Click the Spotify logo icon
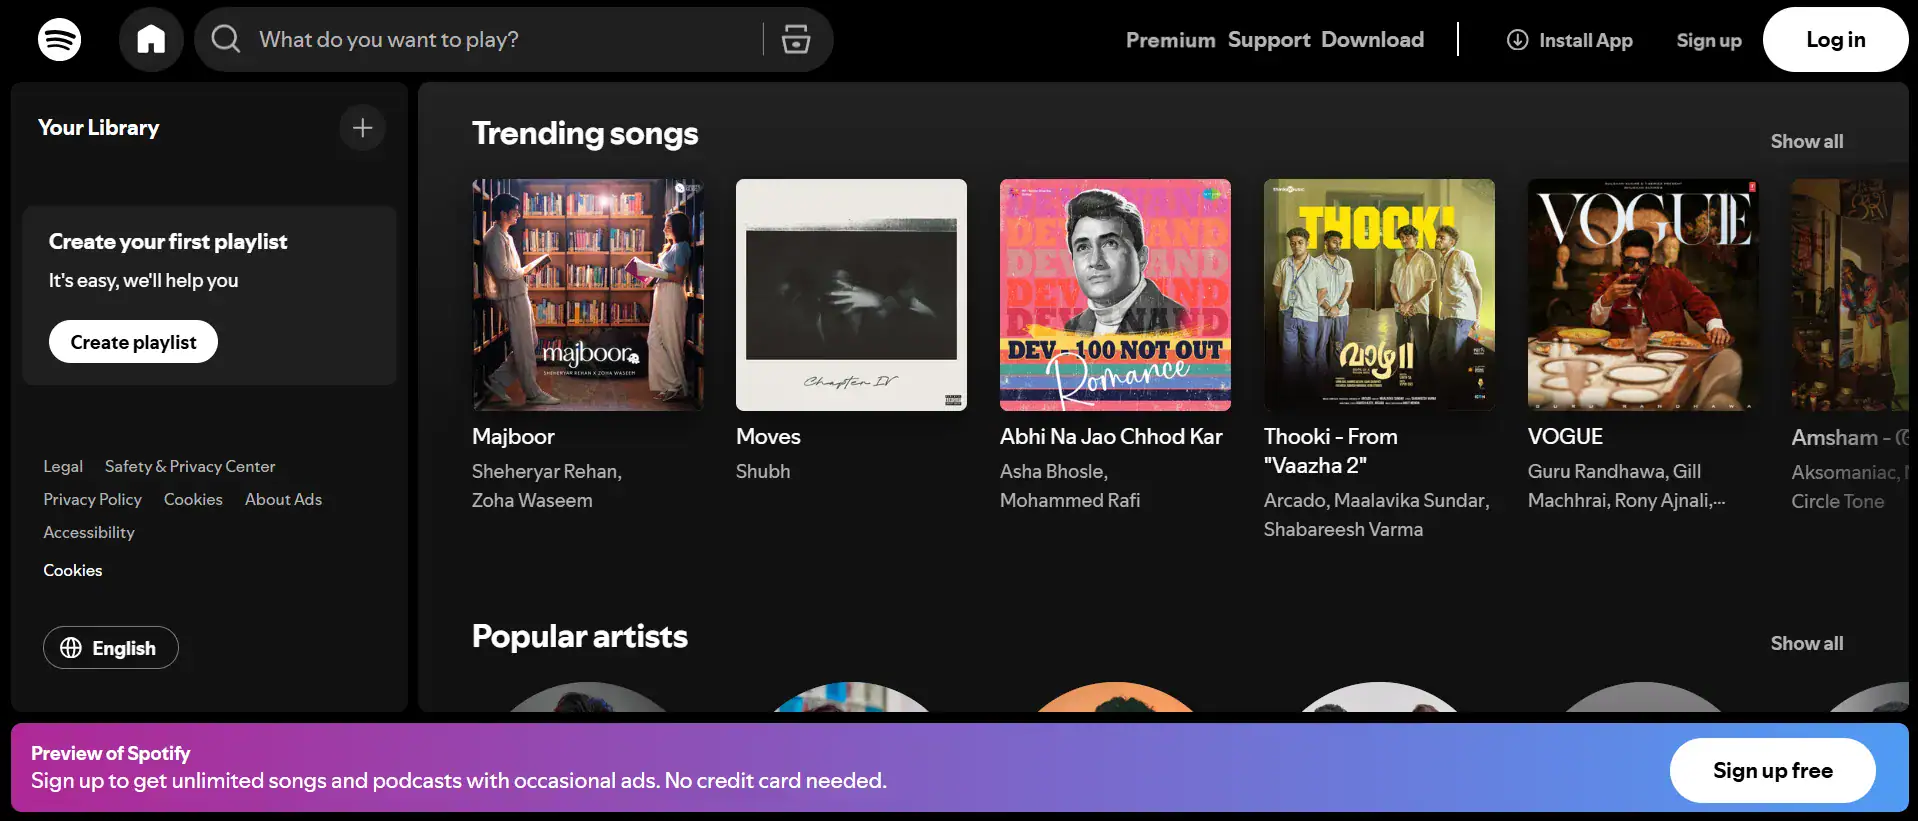Screen dimensions: 1918x821 point(59,40)
